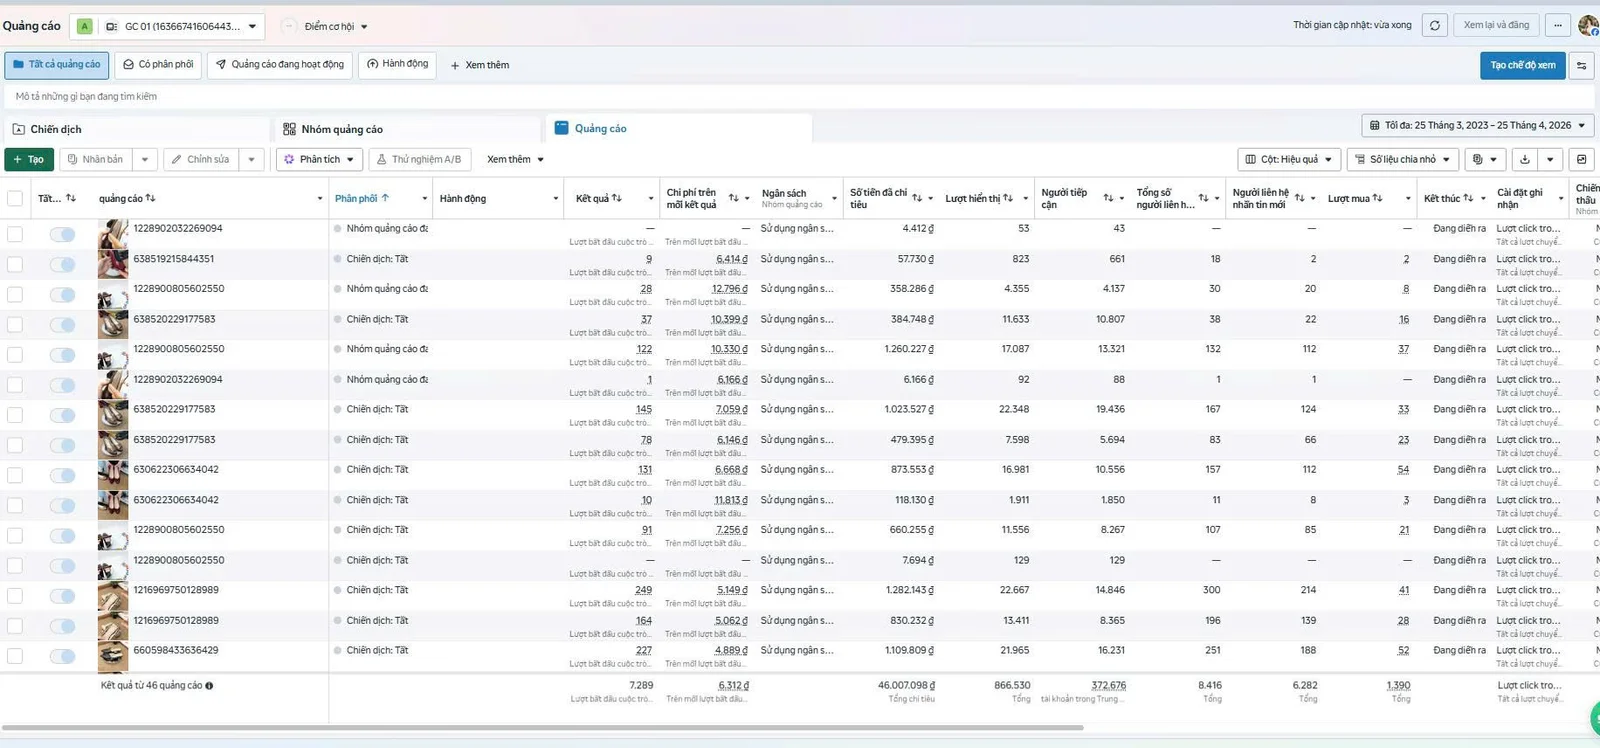This screenshot has width=1600, height=748.
Task: Expand the Số liệu chia nhỏ dropdown
Action: [x=1403, y=159]
